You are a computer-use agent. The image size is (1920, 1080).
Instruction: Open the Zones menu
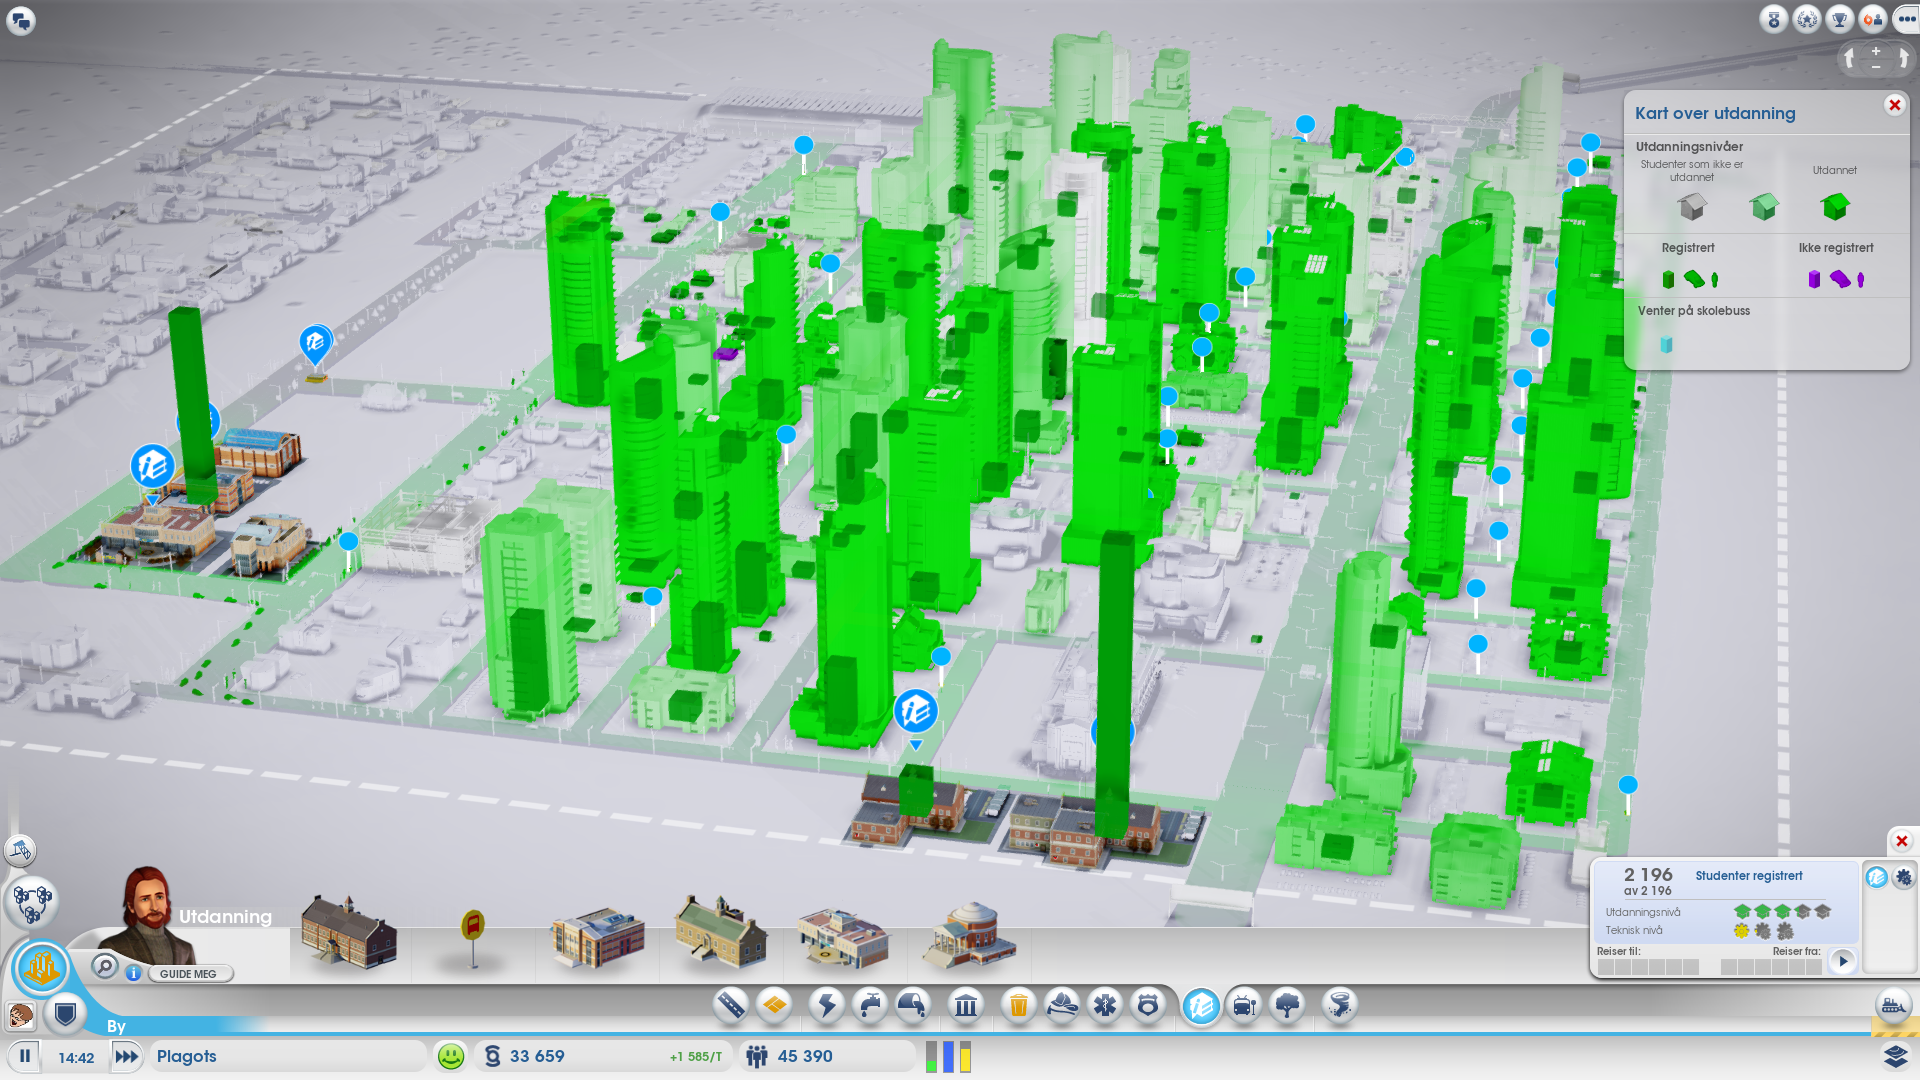point(775,1005)
